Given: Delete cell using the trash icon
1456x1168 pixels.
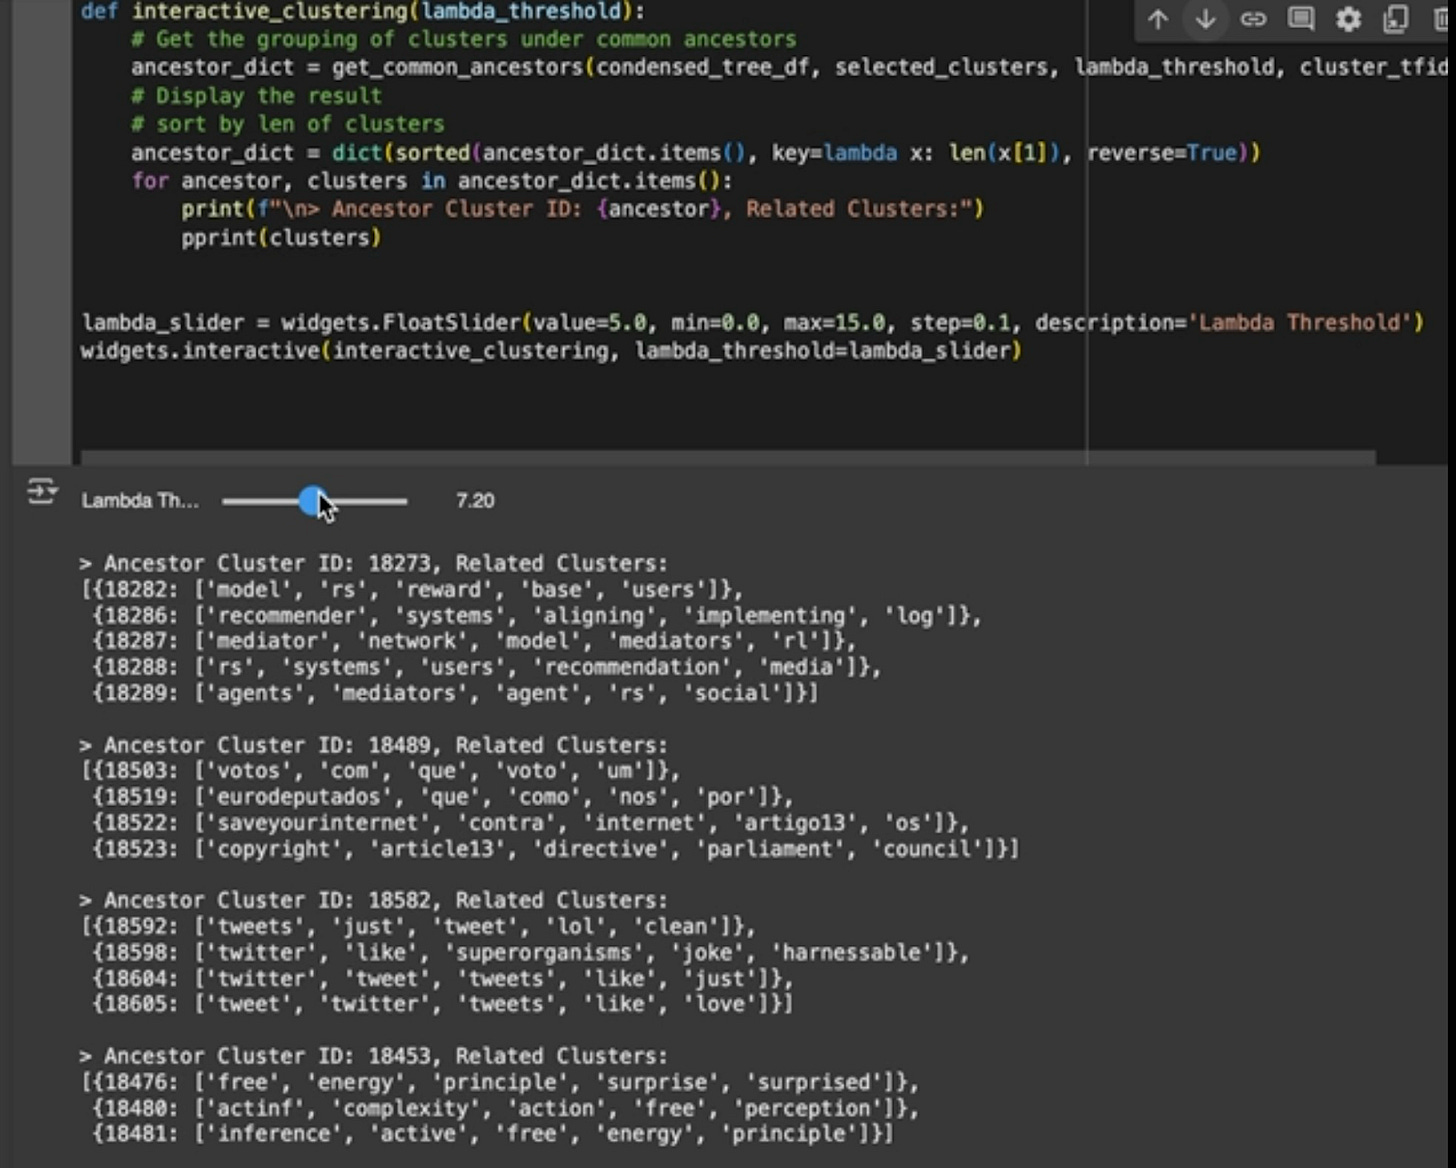Looking at the screenshot, I should pyautogui.click(x=1443, y=19).
